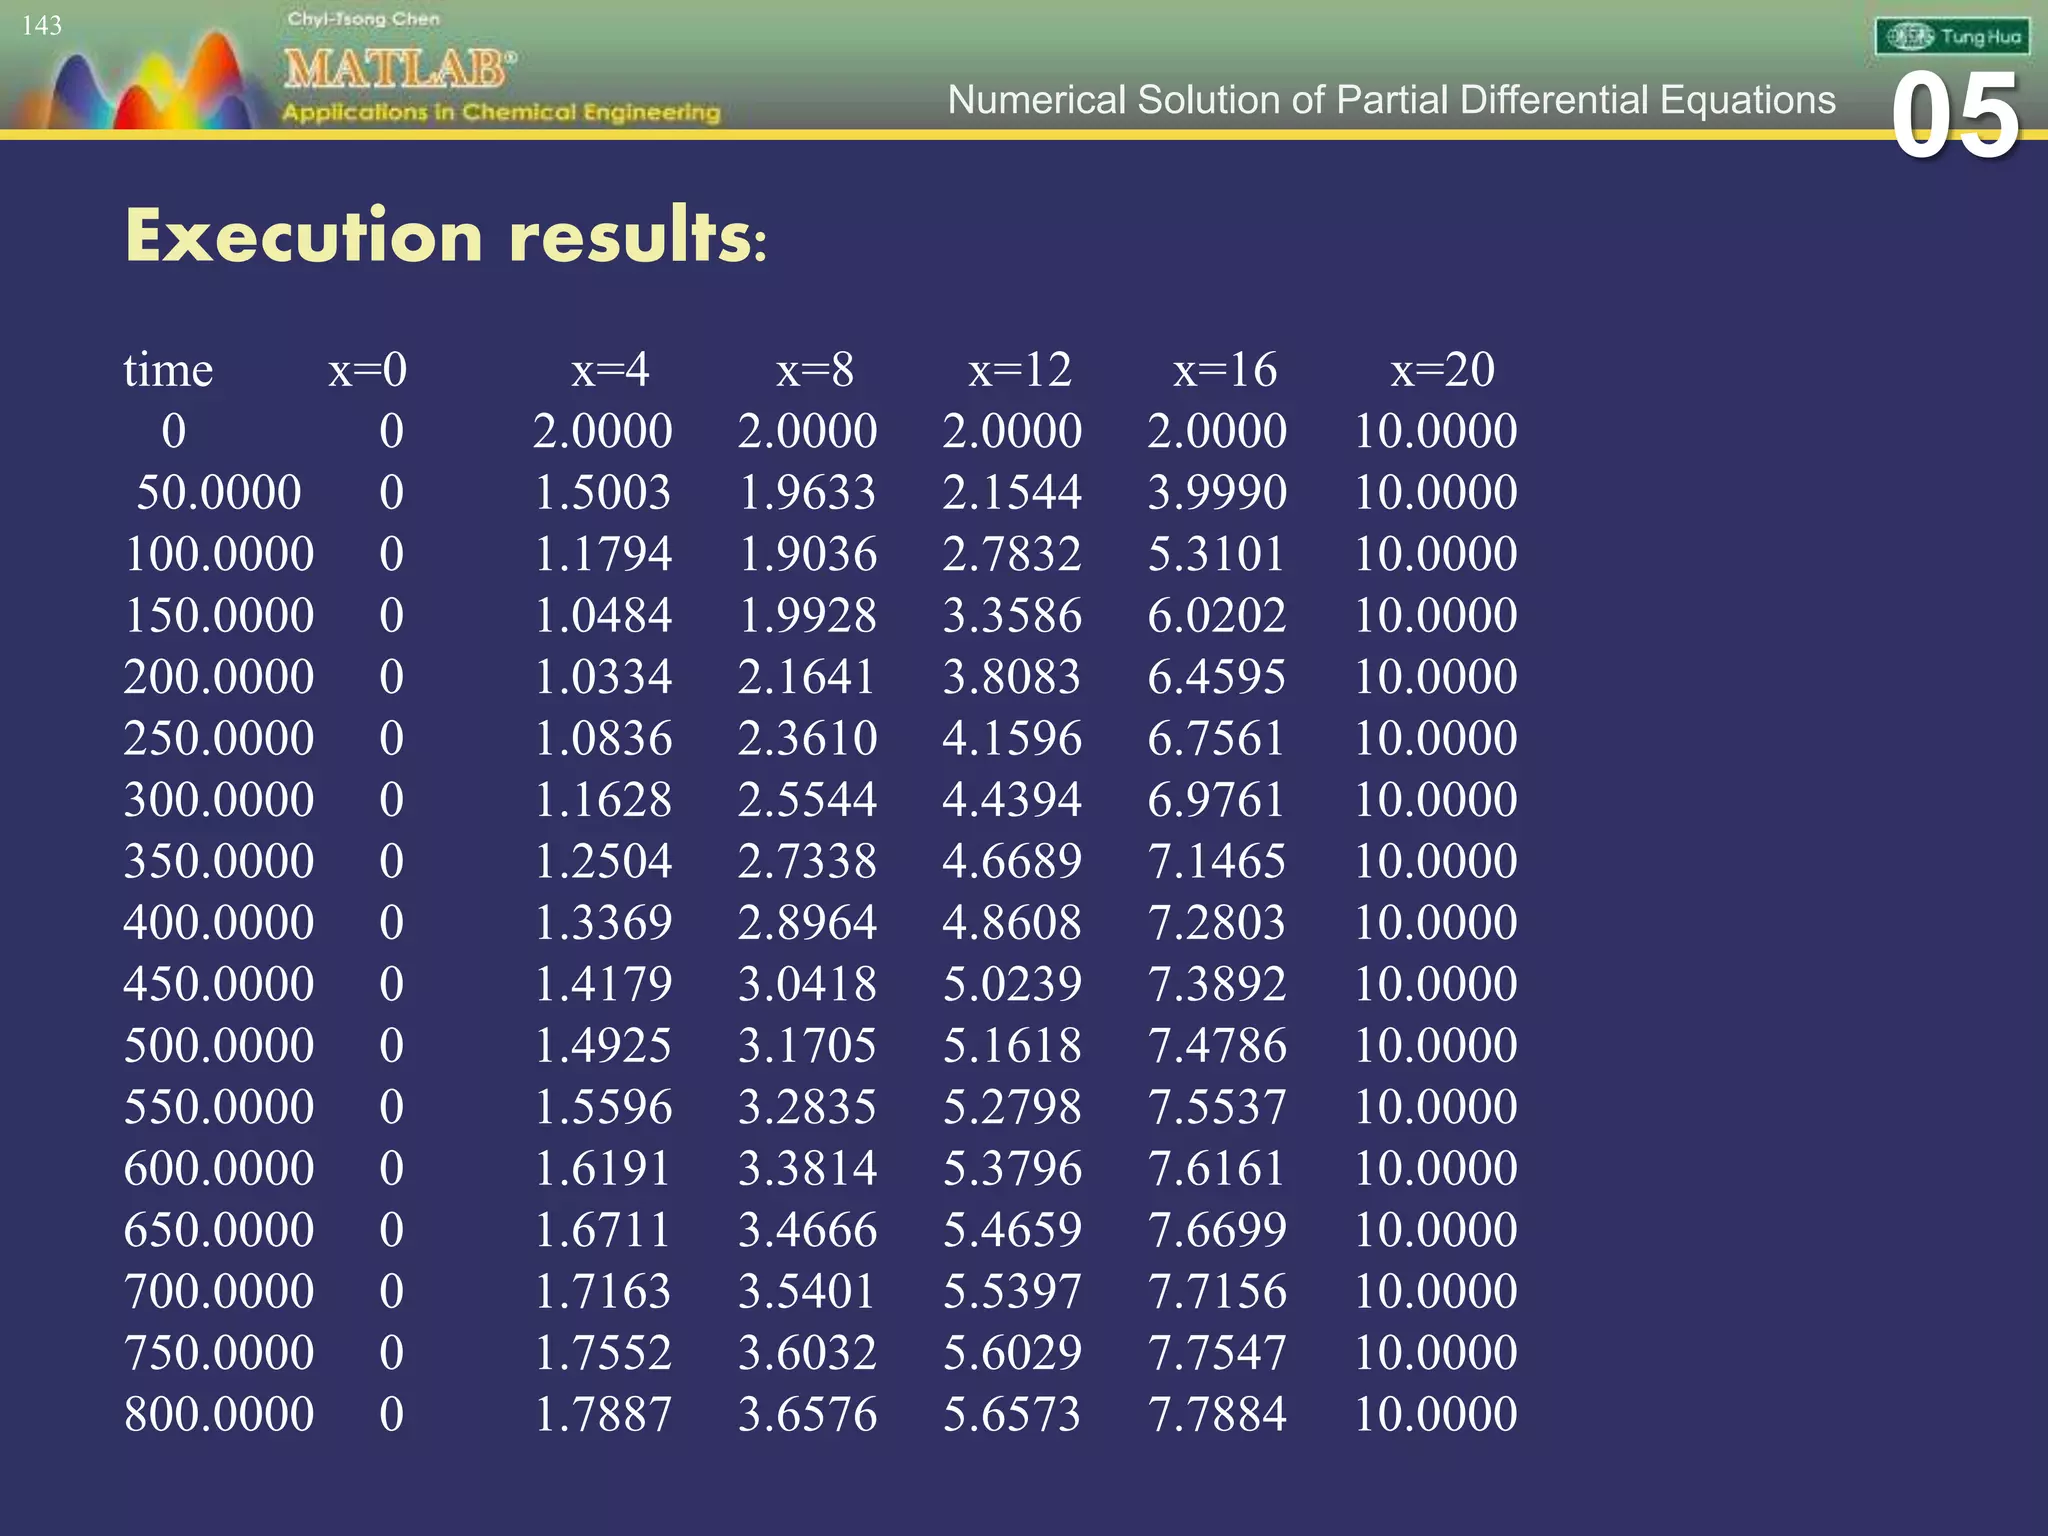Click value 7.2803 in x=16 column
Image resolution: width=2048 pixels, height=1536 pixels.
[1217, 922]
